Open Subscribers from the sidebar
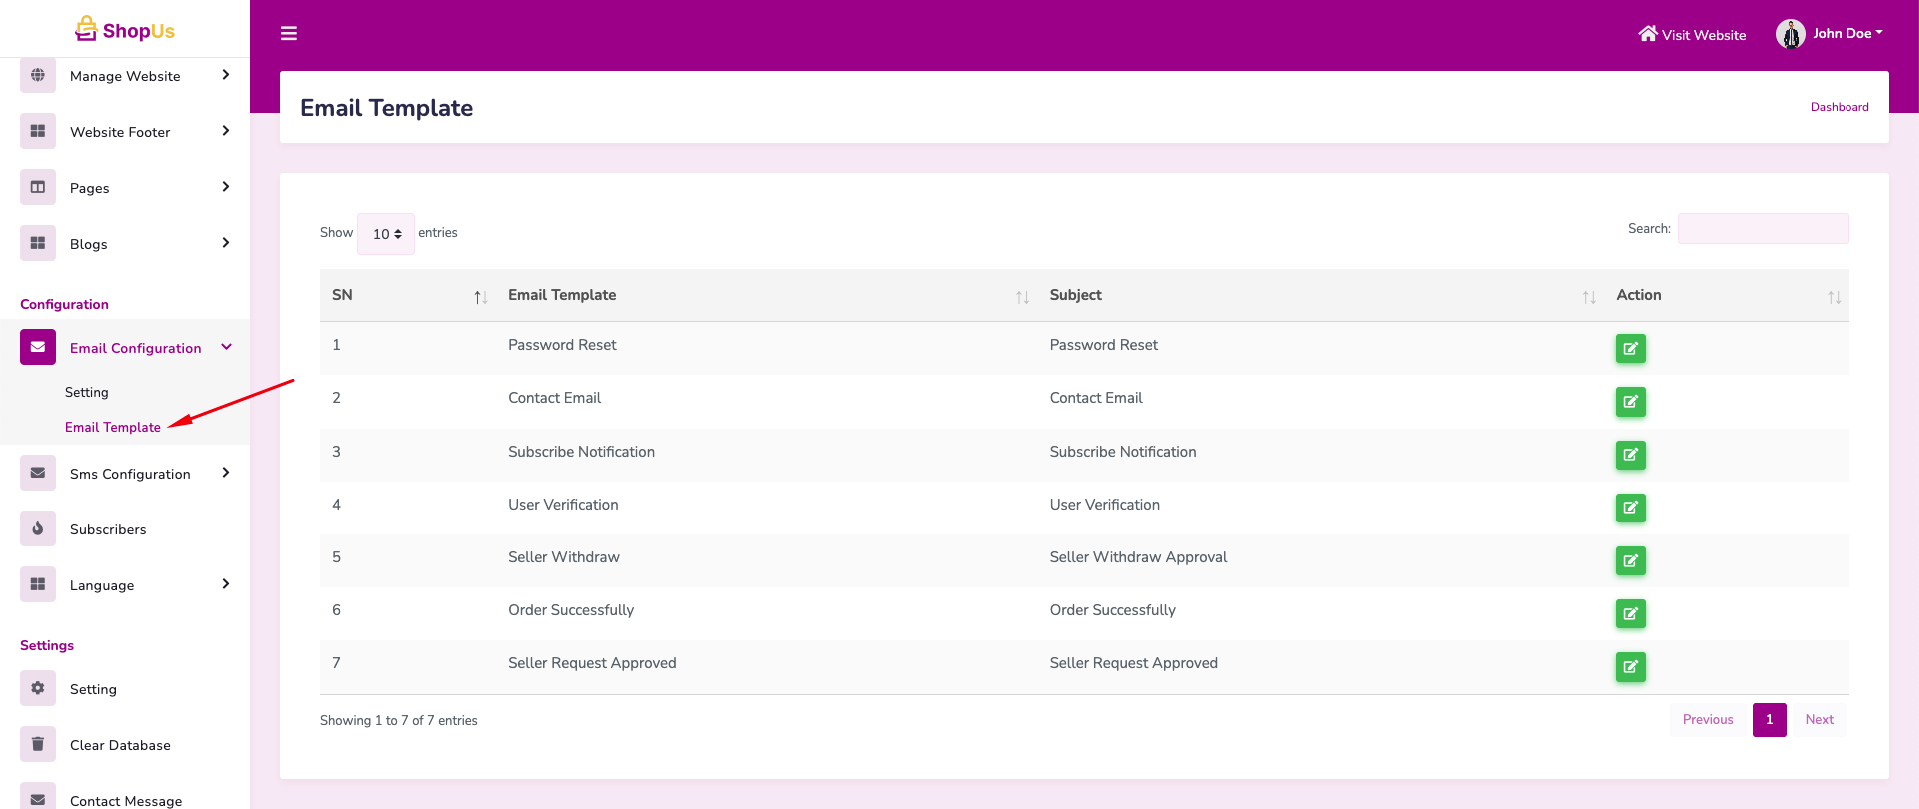Viewport: 1919px width, 809px height. pos(108,529)
